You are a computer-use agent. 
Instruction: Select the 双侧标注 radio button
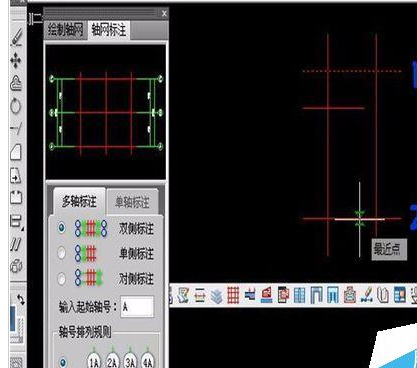click(61, 228)
